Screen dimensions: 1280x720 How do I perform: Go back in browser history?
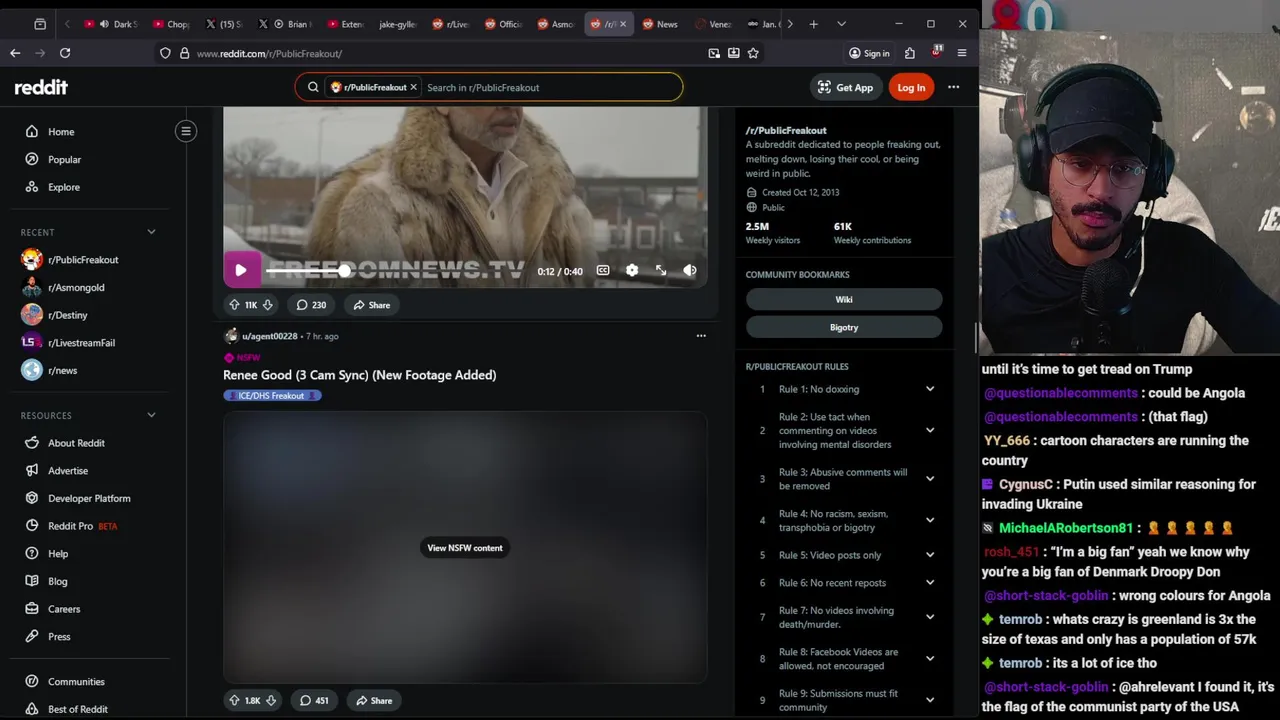coord(15,53)
